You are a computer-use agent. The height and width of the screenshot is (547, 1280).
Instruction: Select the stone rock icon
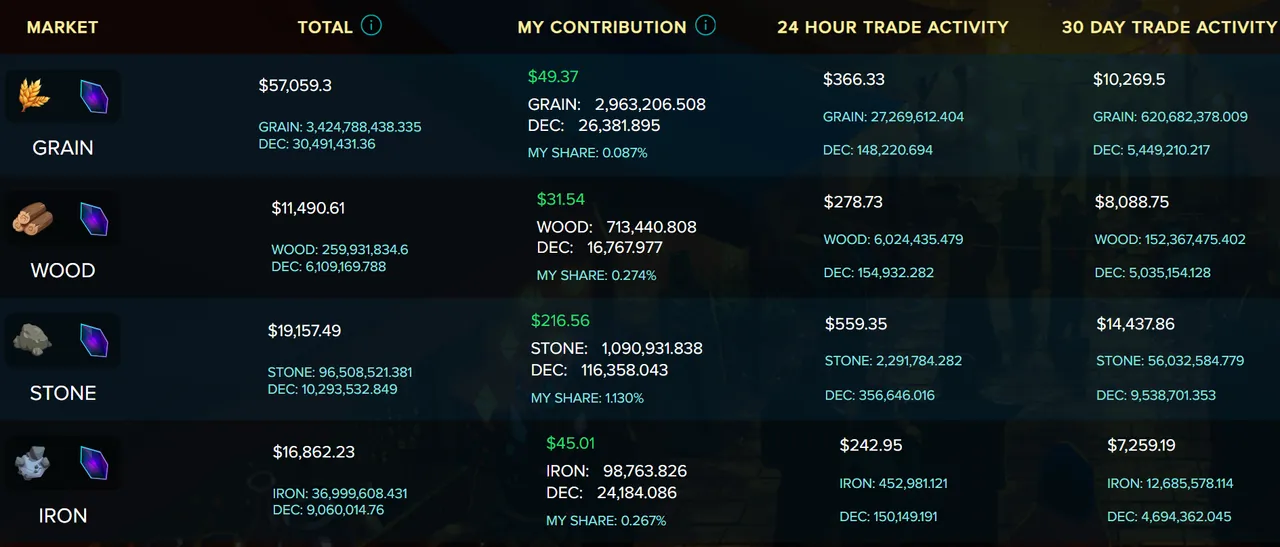(x=33, y=341)
